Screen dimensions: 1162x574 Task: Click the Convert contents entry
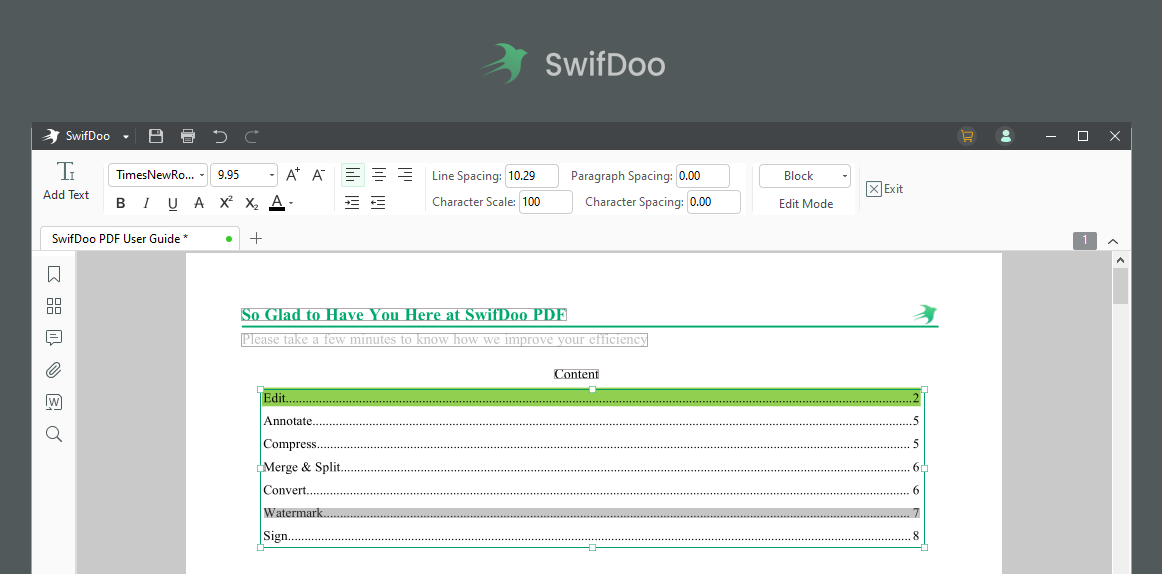[x=591, y=490]
